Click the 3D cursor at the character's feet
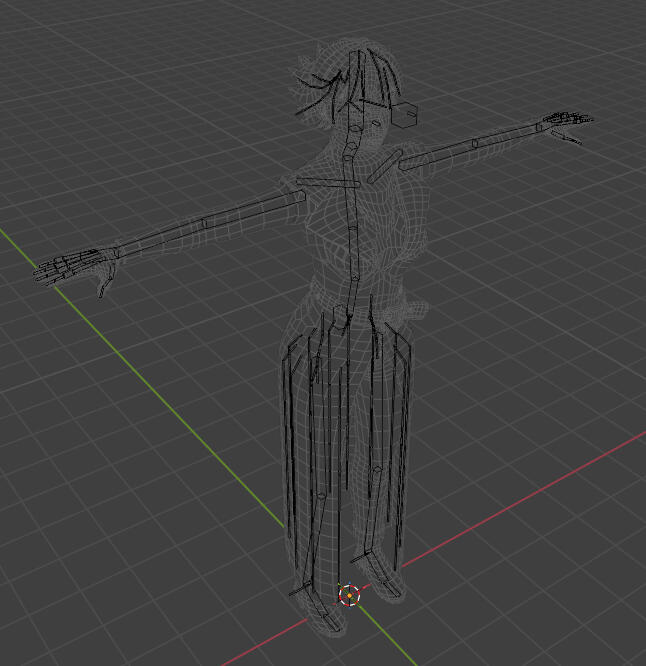This screenshot has width=646, height=666. pos(349,595)
